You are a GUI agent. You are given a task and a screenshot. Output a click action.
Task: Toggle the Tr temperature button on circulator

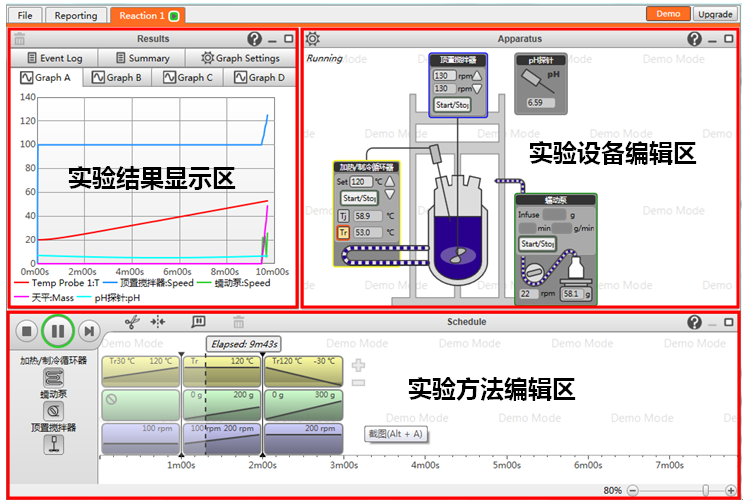[x=342, y=232]
